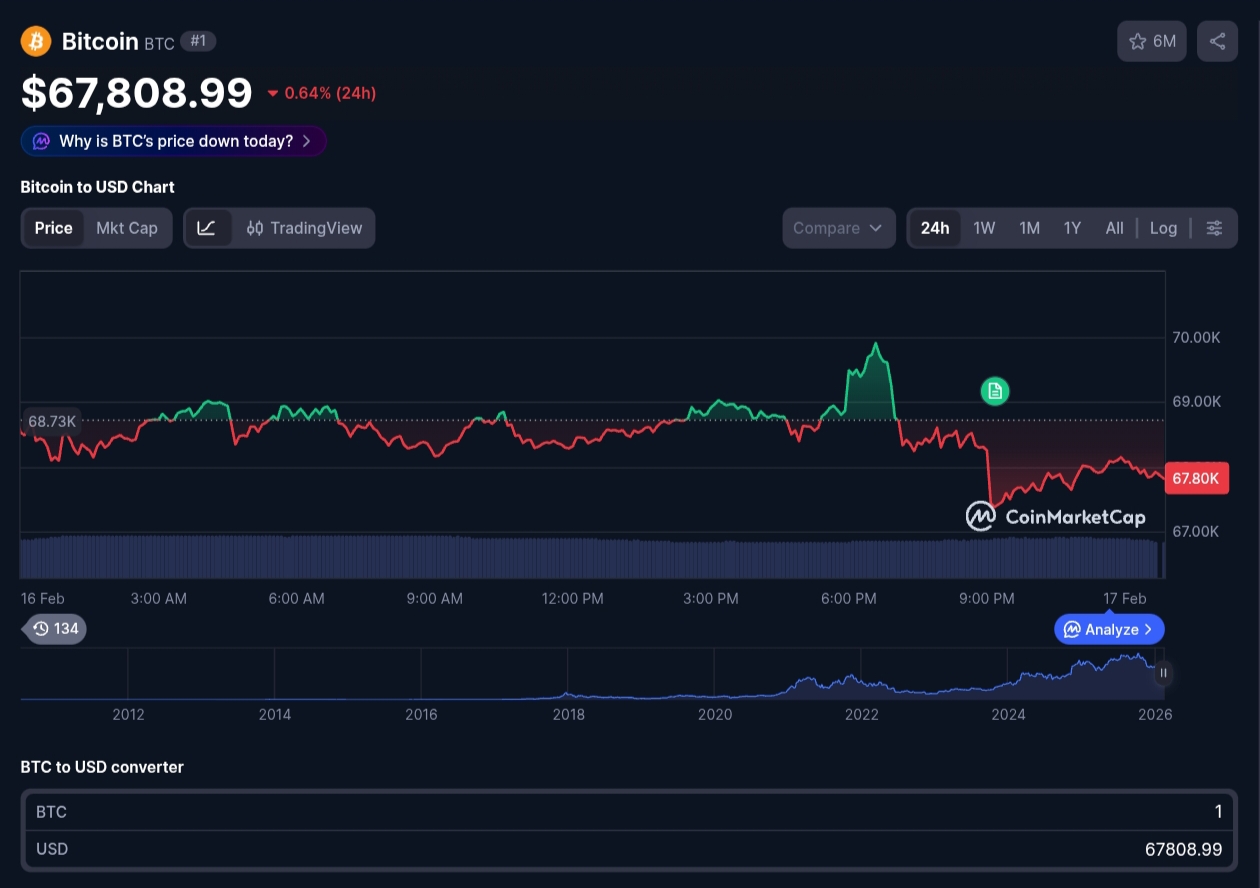
Task: Open the Analyze chevron button
Action: 1109,629
